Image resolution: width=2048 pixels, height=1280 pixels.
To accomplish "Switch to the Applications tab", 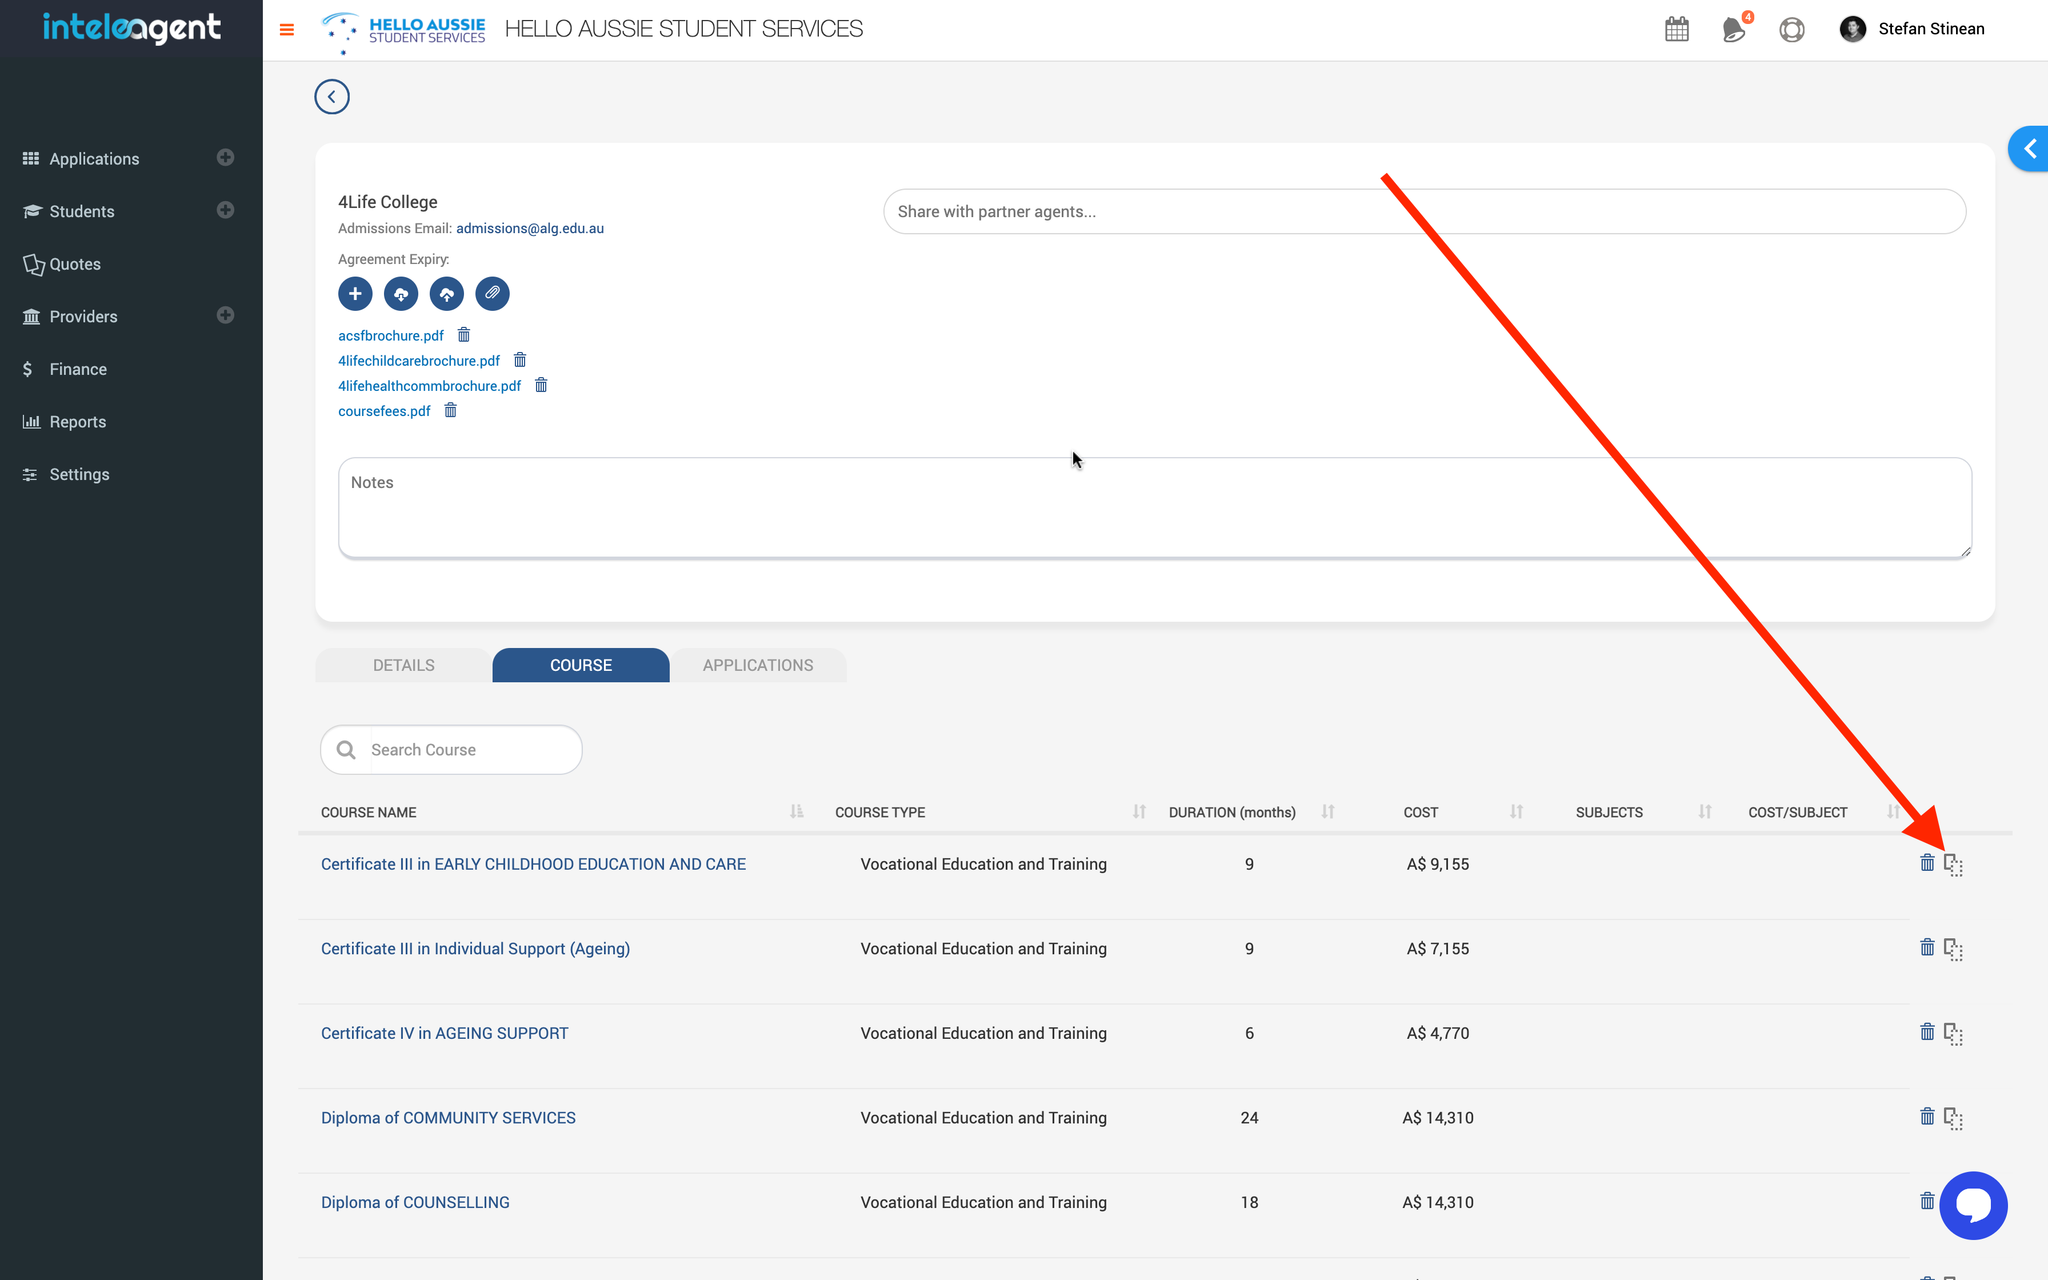I will (x=758, y=665).
